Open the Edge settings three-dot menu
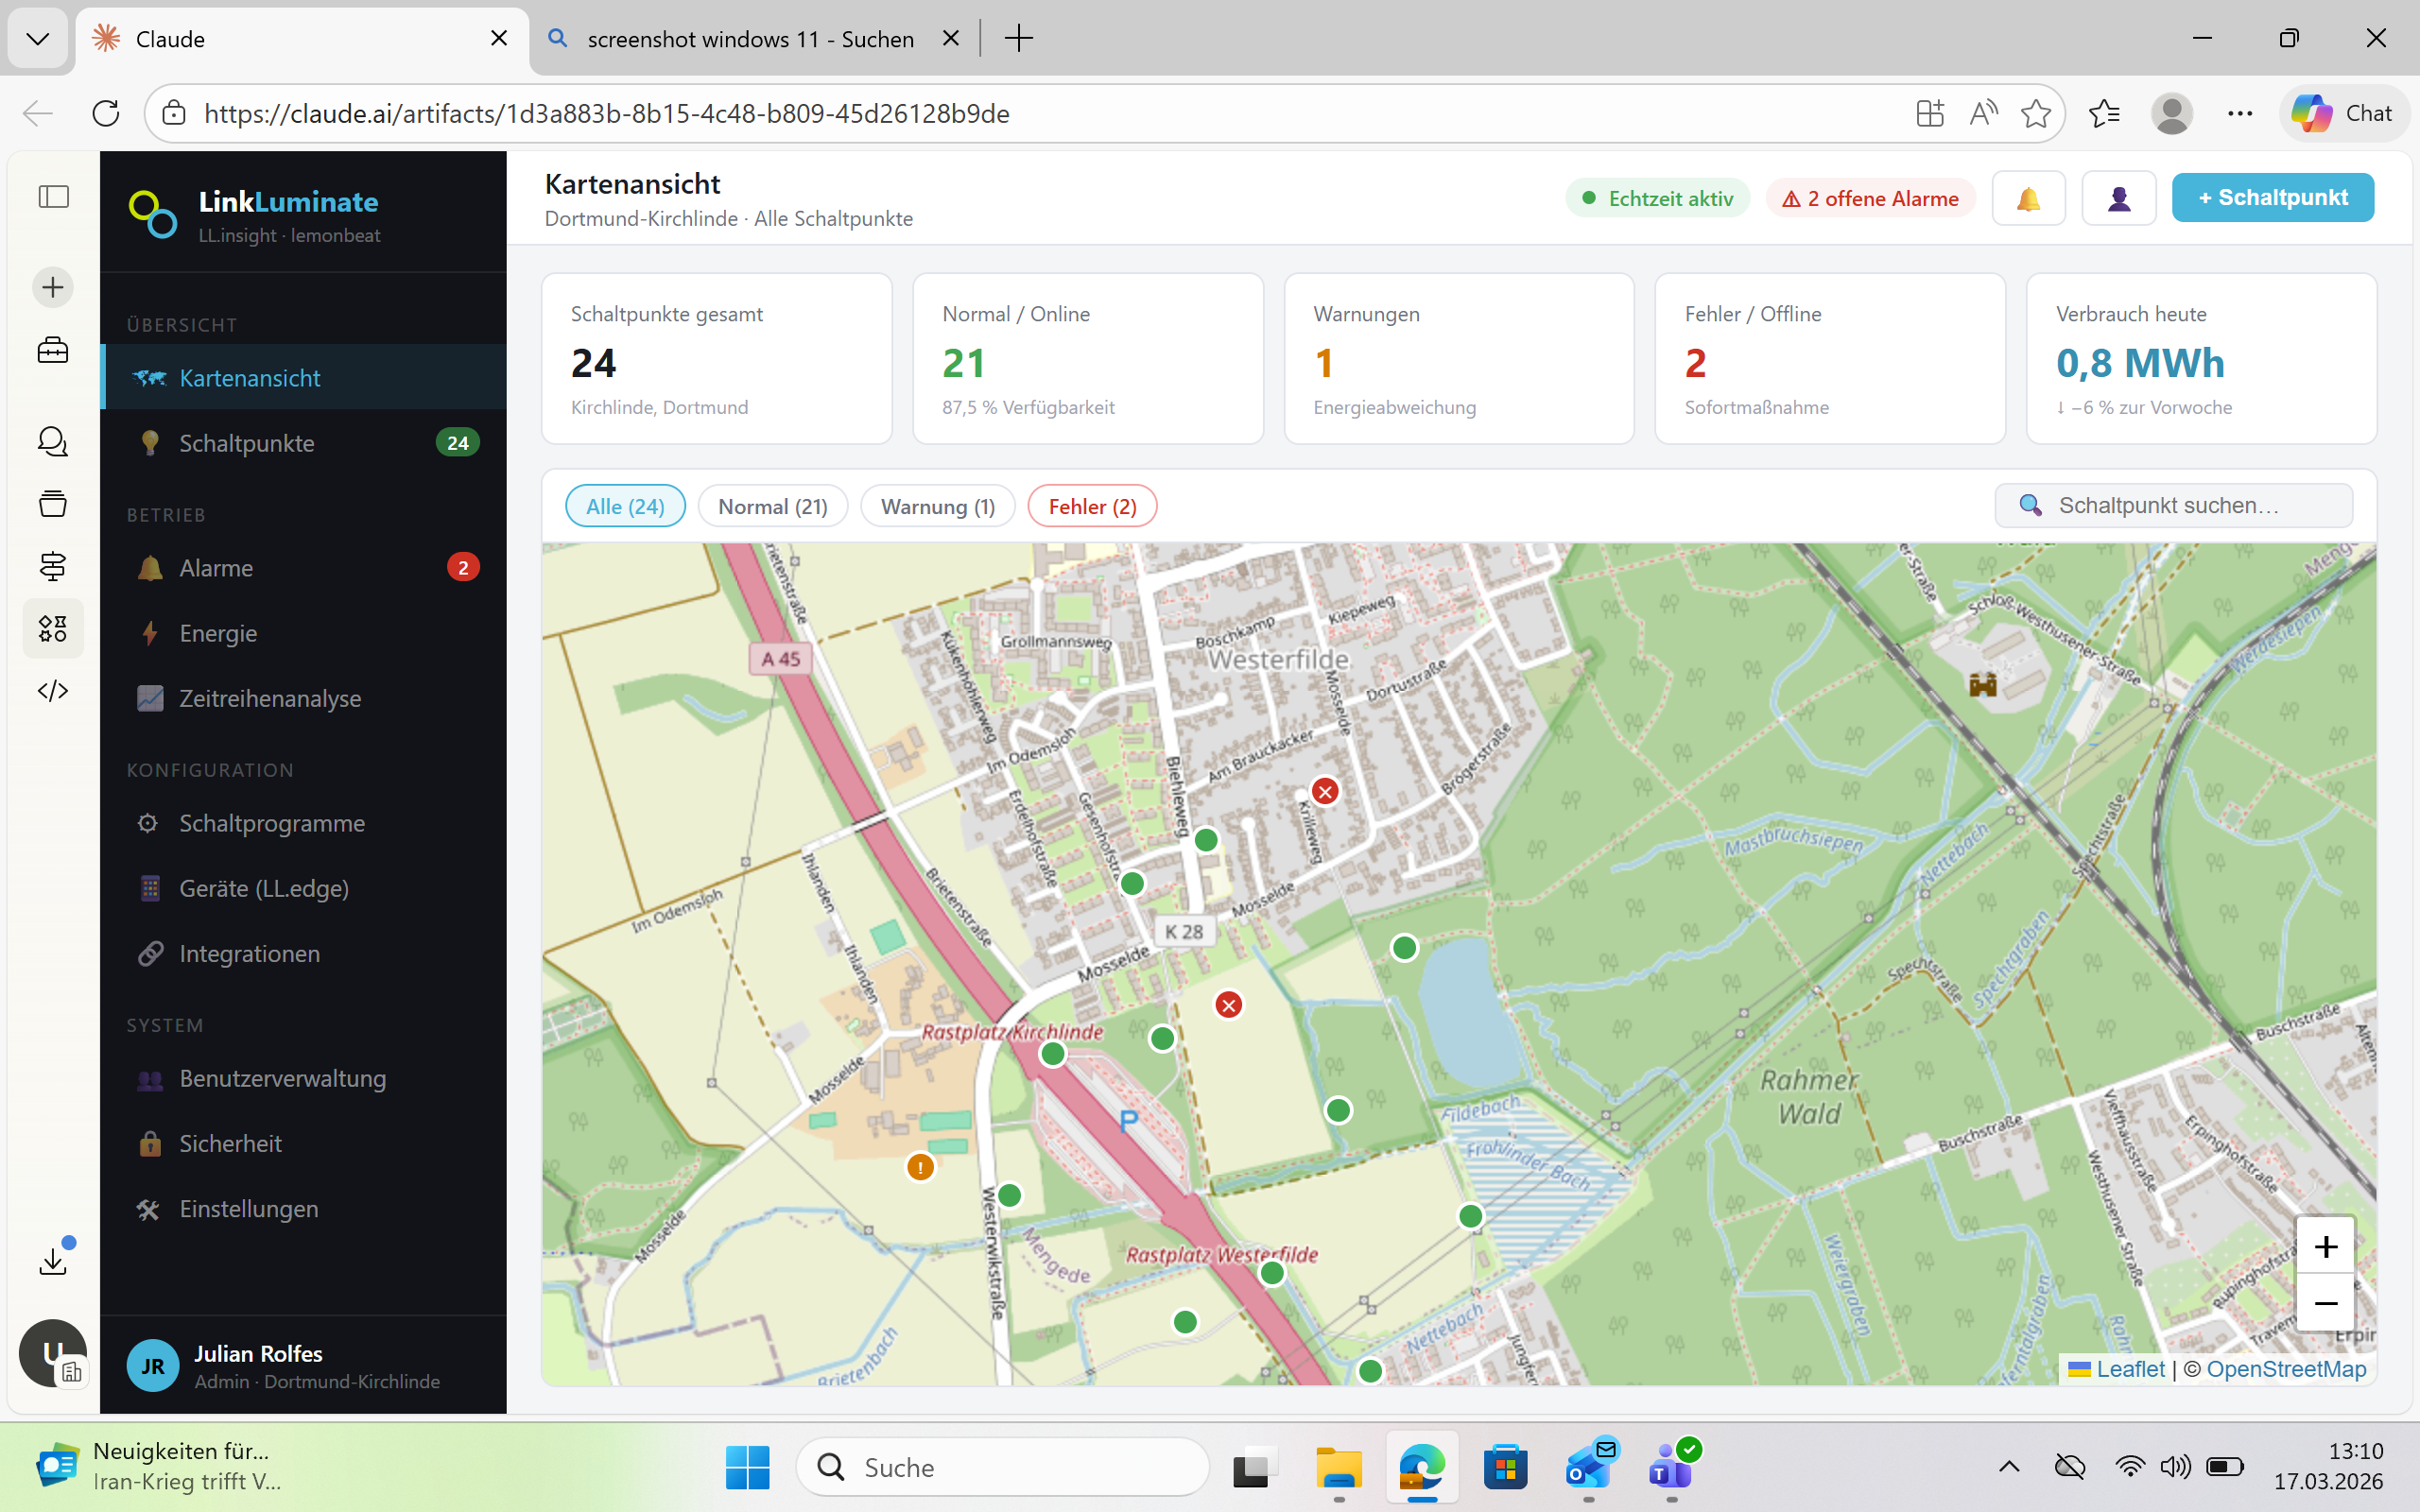Screen dimensions: 2420x1512 click(2239, 113)
